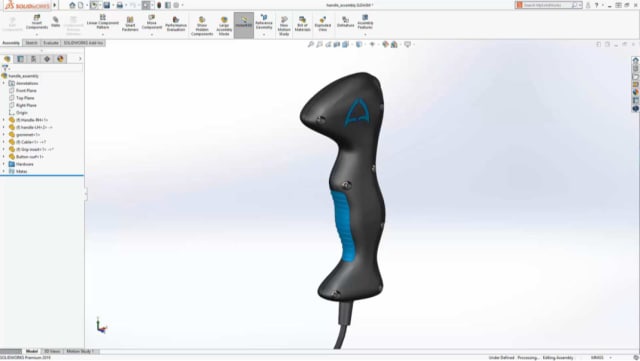This screenshot has height=361, width=640.
Task: Switch to Motion Study 1 tab
Action: (x=80, y=351)
